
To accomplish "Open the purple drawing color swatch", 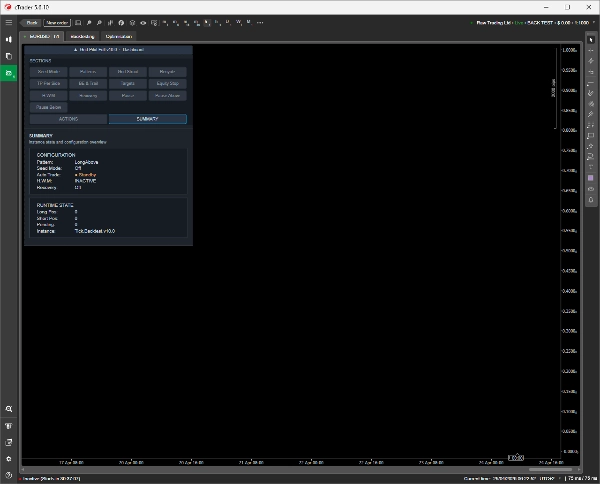I will [x=591, y=178].
